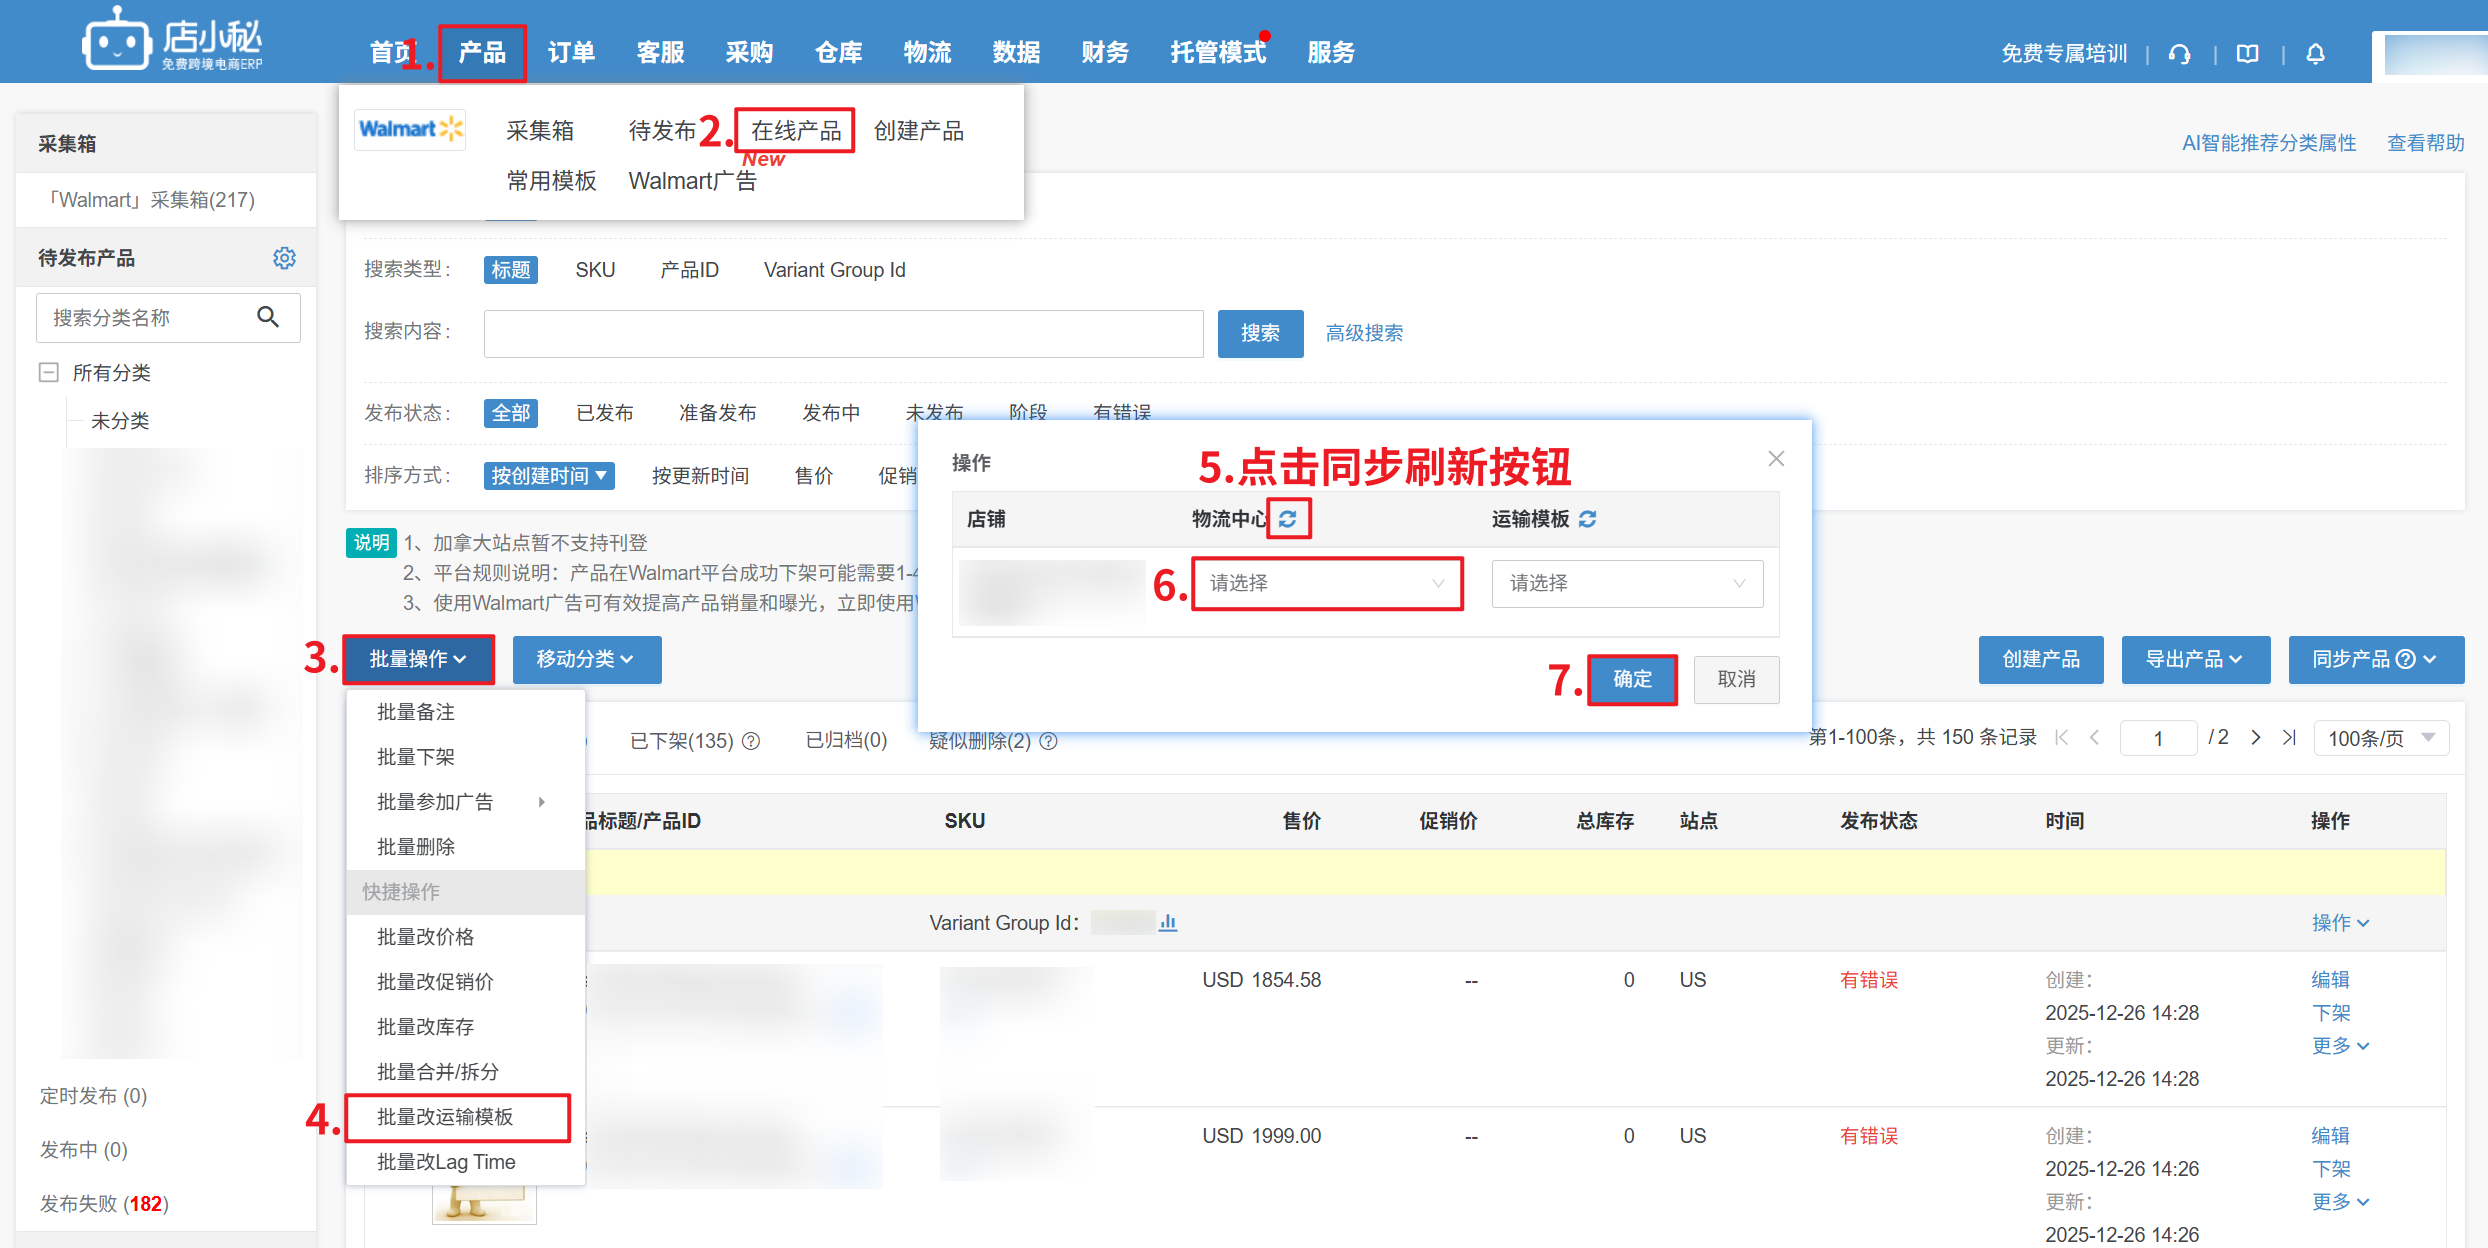
Task: Open the 运输模板 请选择 dropdown
Action: point(1626,583)
